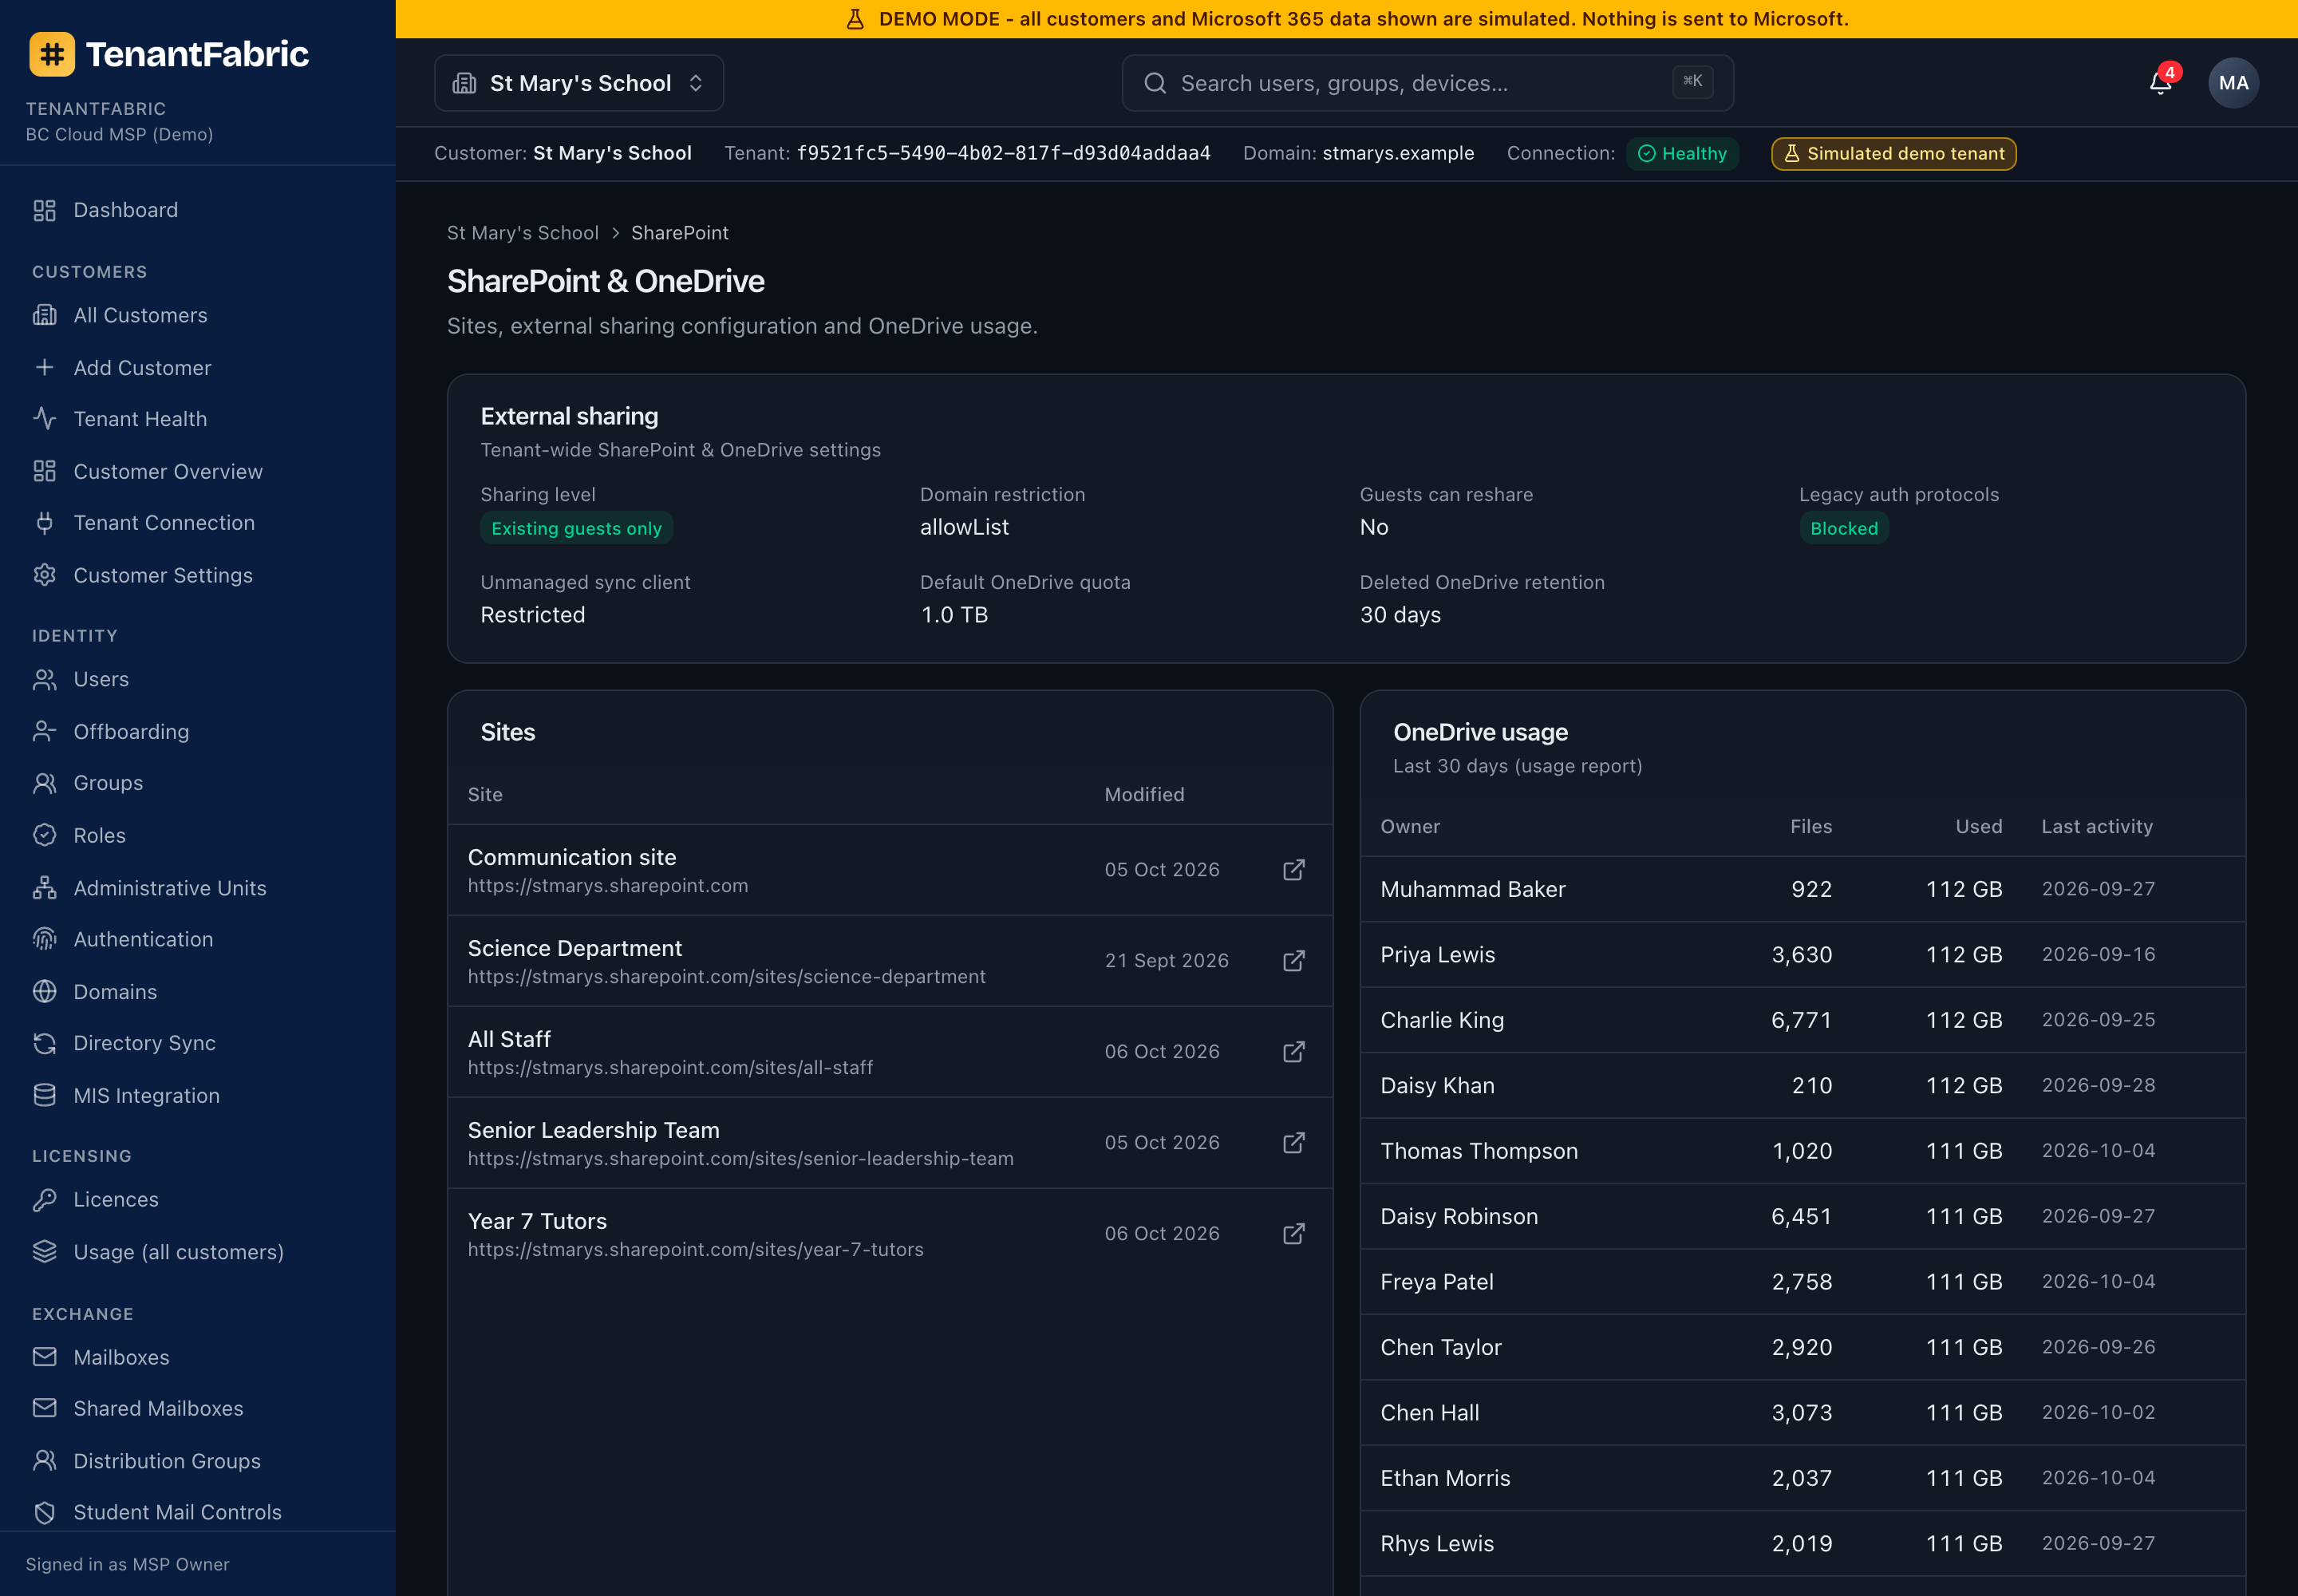2298x1596 pixels.
Task: Click the tenant ID f9521fc5 value
Action: 1003,153
